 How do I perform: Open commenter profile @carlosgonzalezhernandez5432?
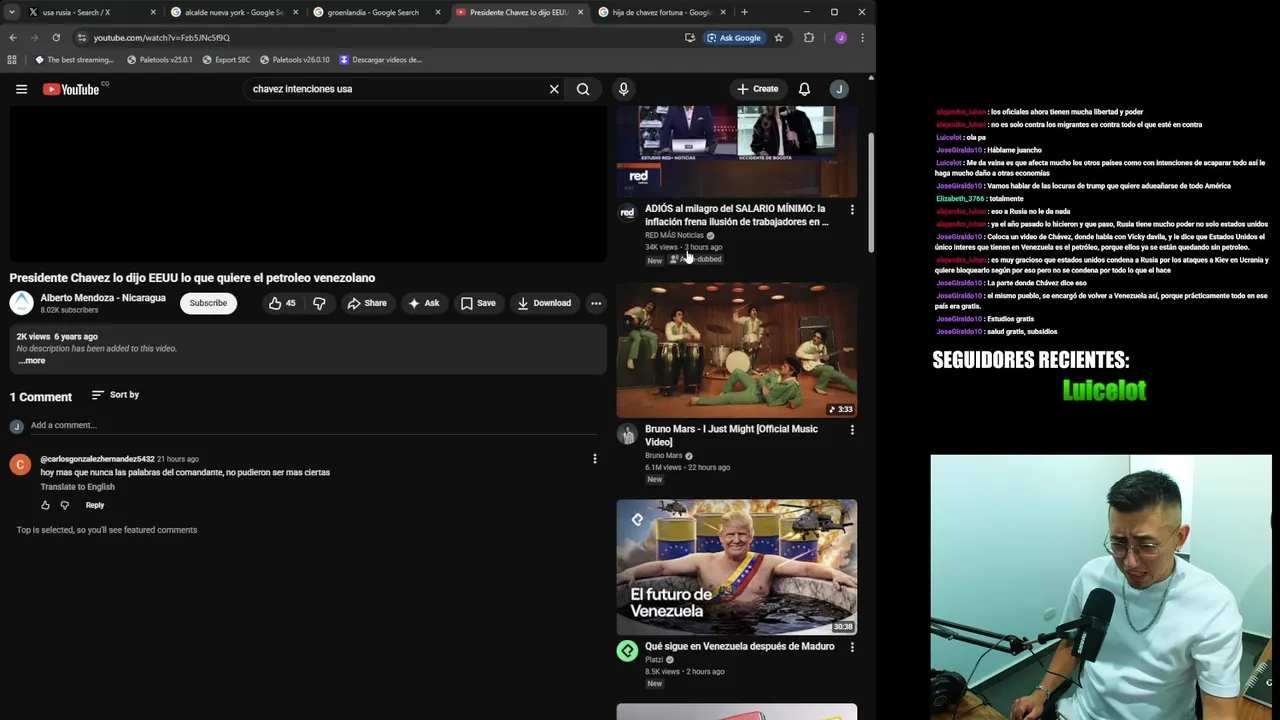tap(97, 459)
